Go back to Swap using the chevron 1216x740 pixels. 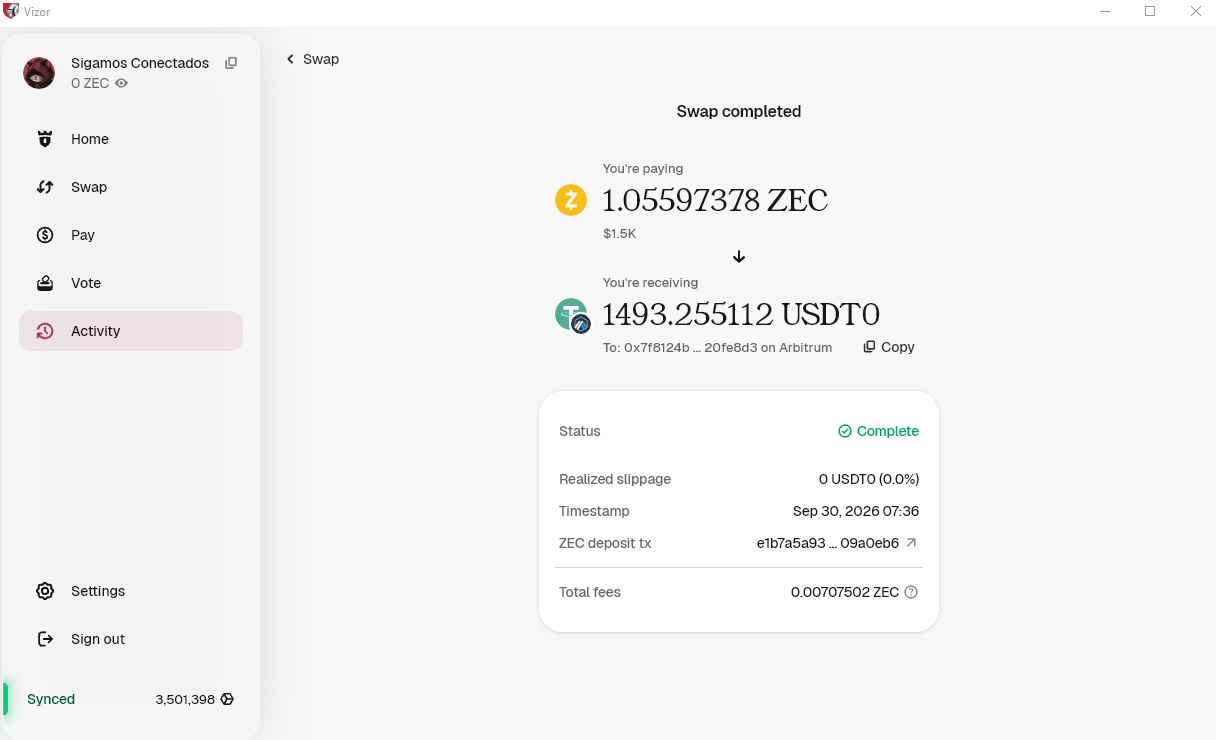290,59
